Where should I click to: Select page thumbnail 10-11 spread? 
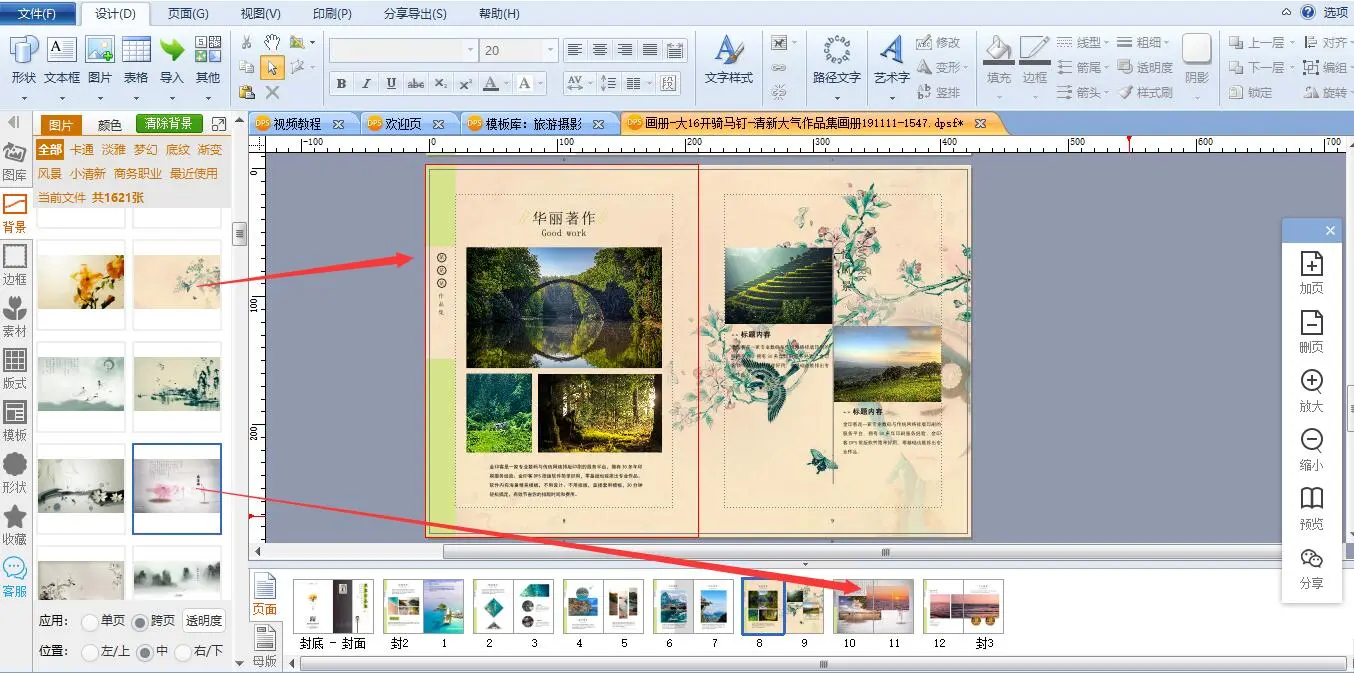[x=874, y=607]
